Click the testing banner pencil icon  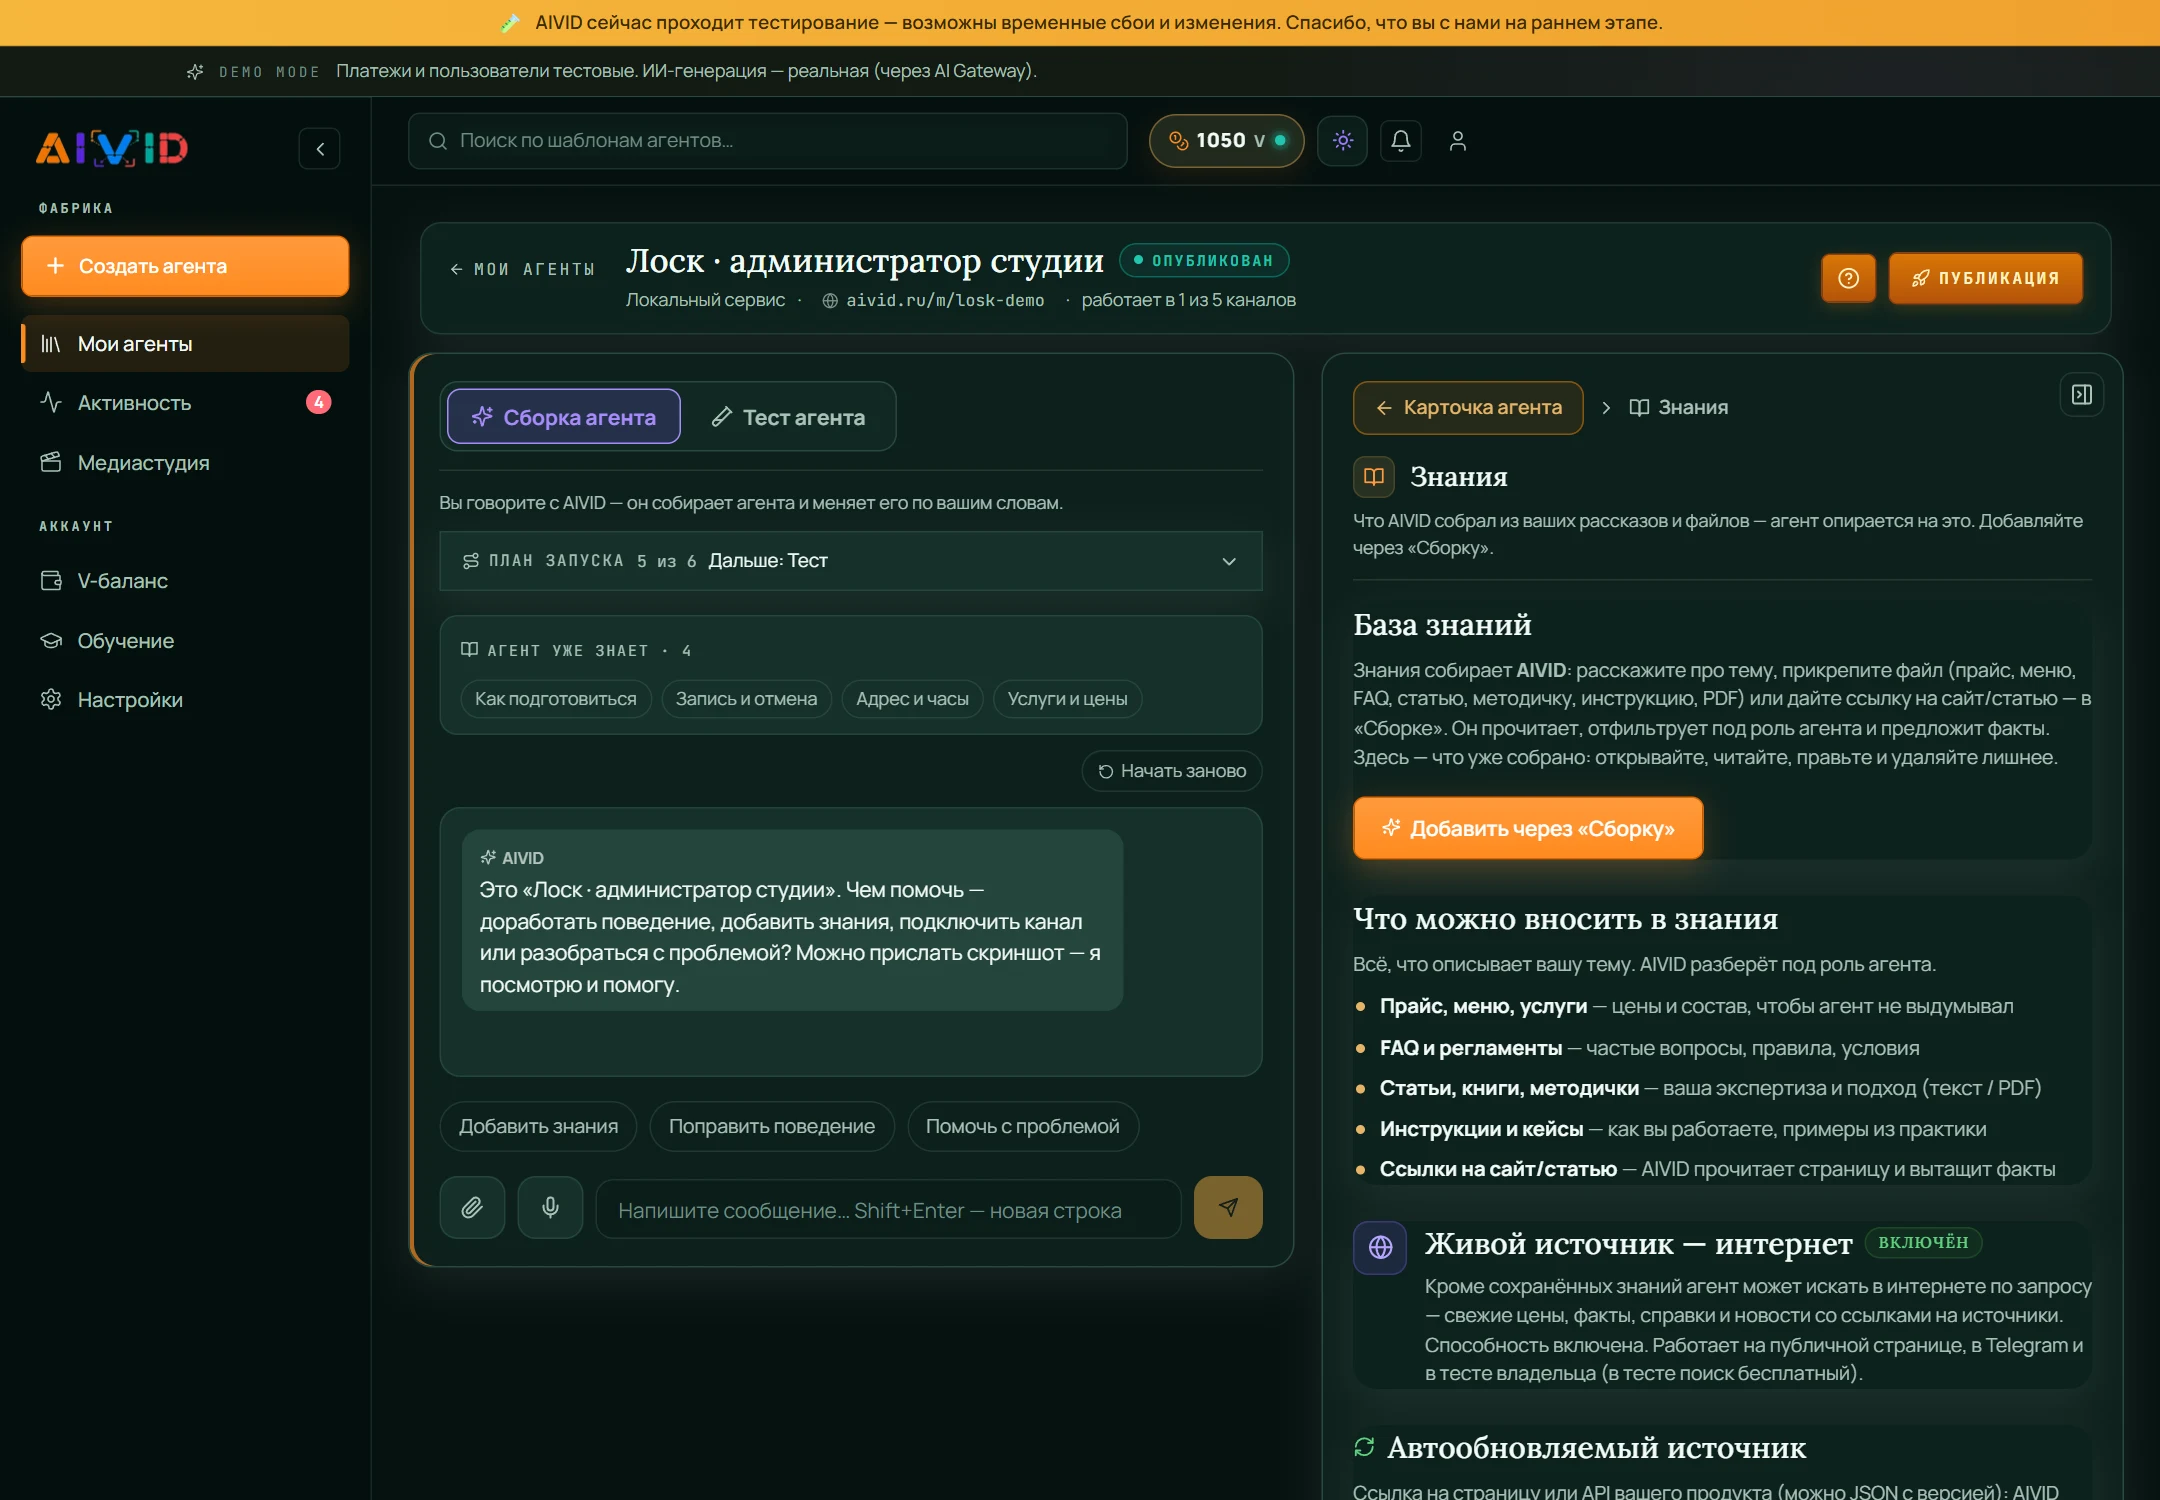(x=510, y=23)
